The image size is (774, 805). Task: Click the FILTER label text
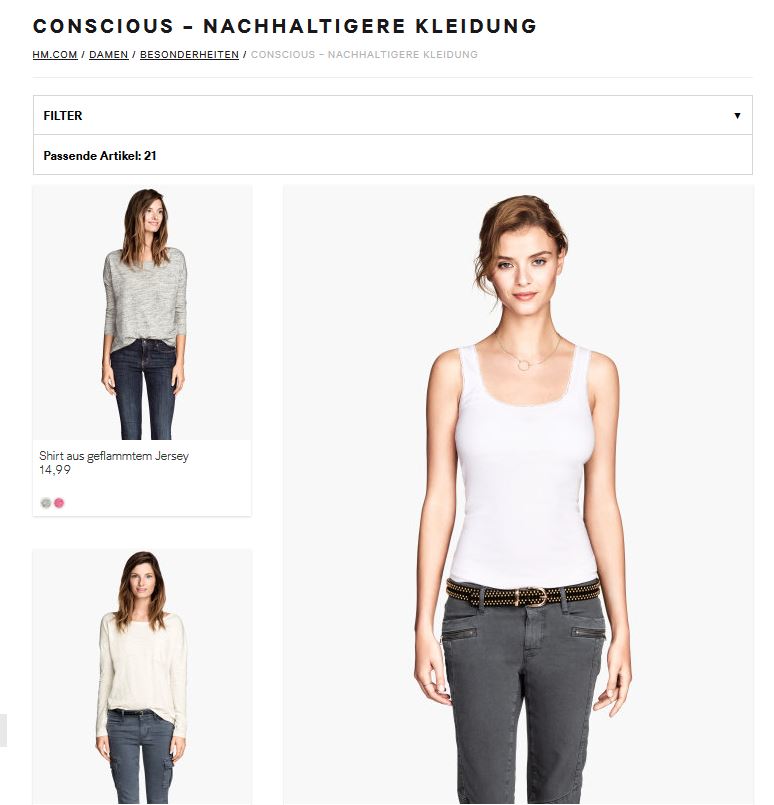pos(63,116)
